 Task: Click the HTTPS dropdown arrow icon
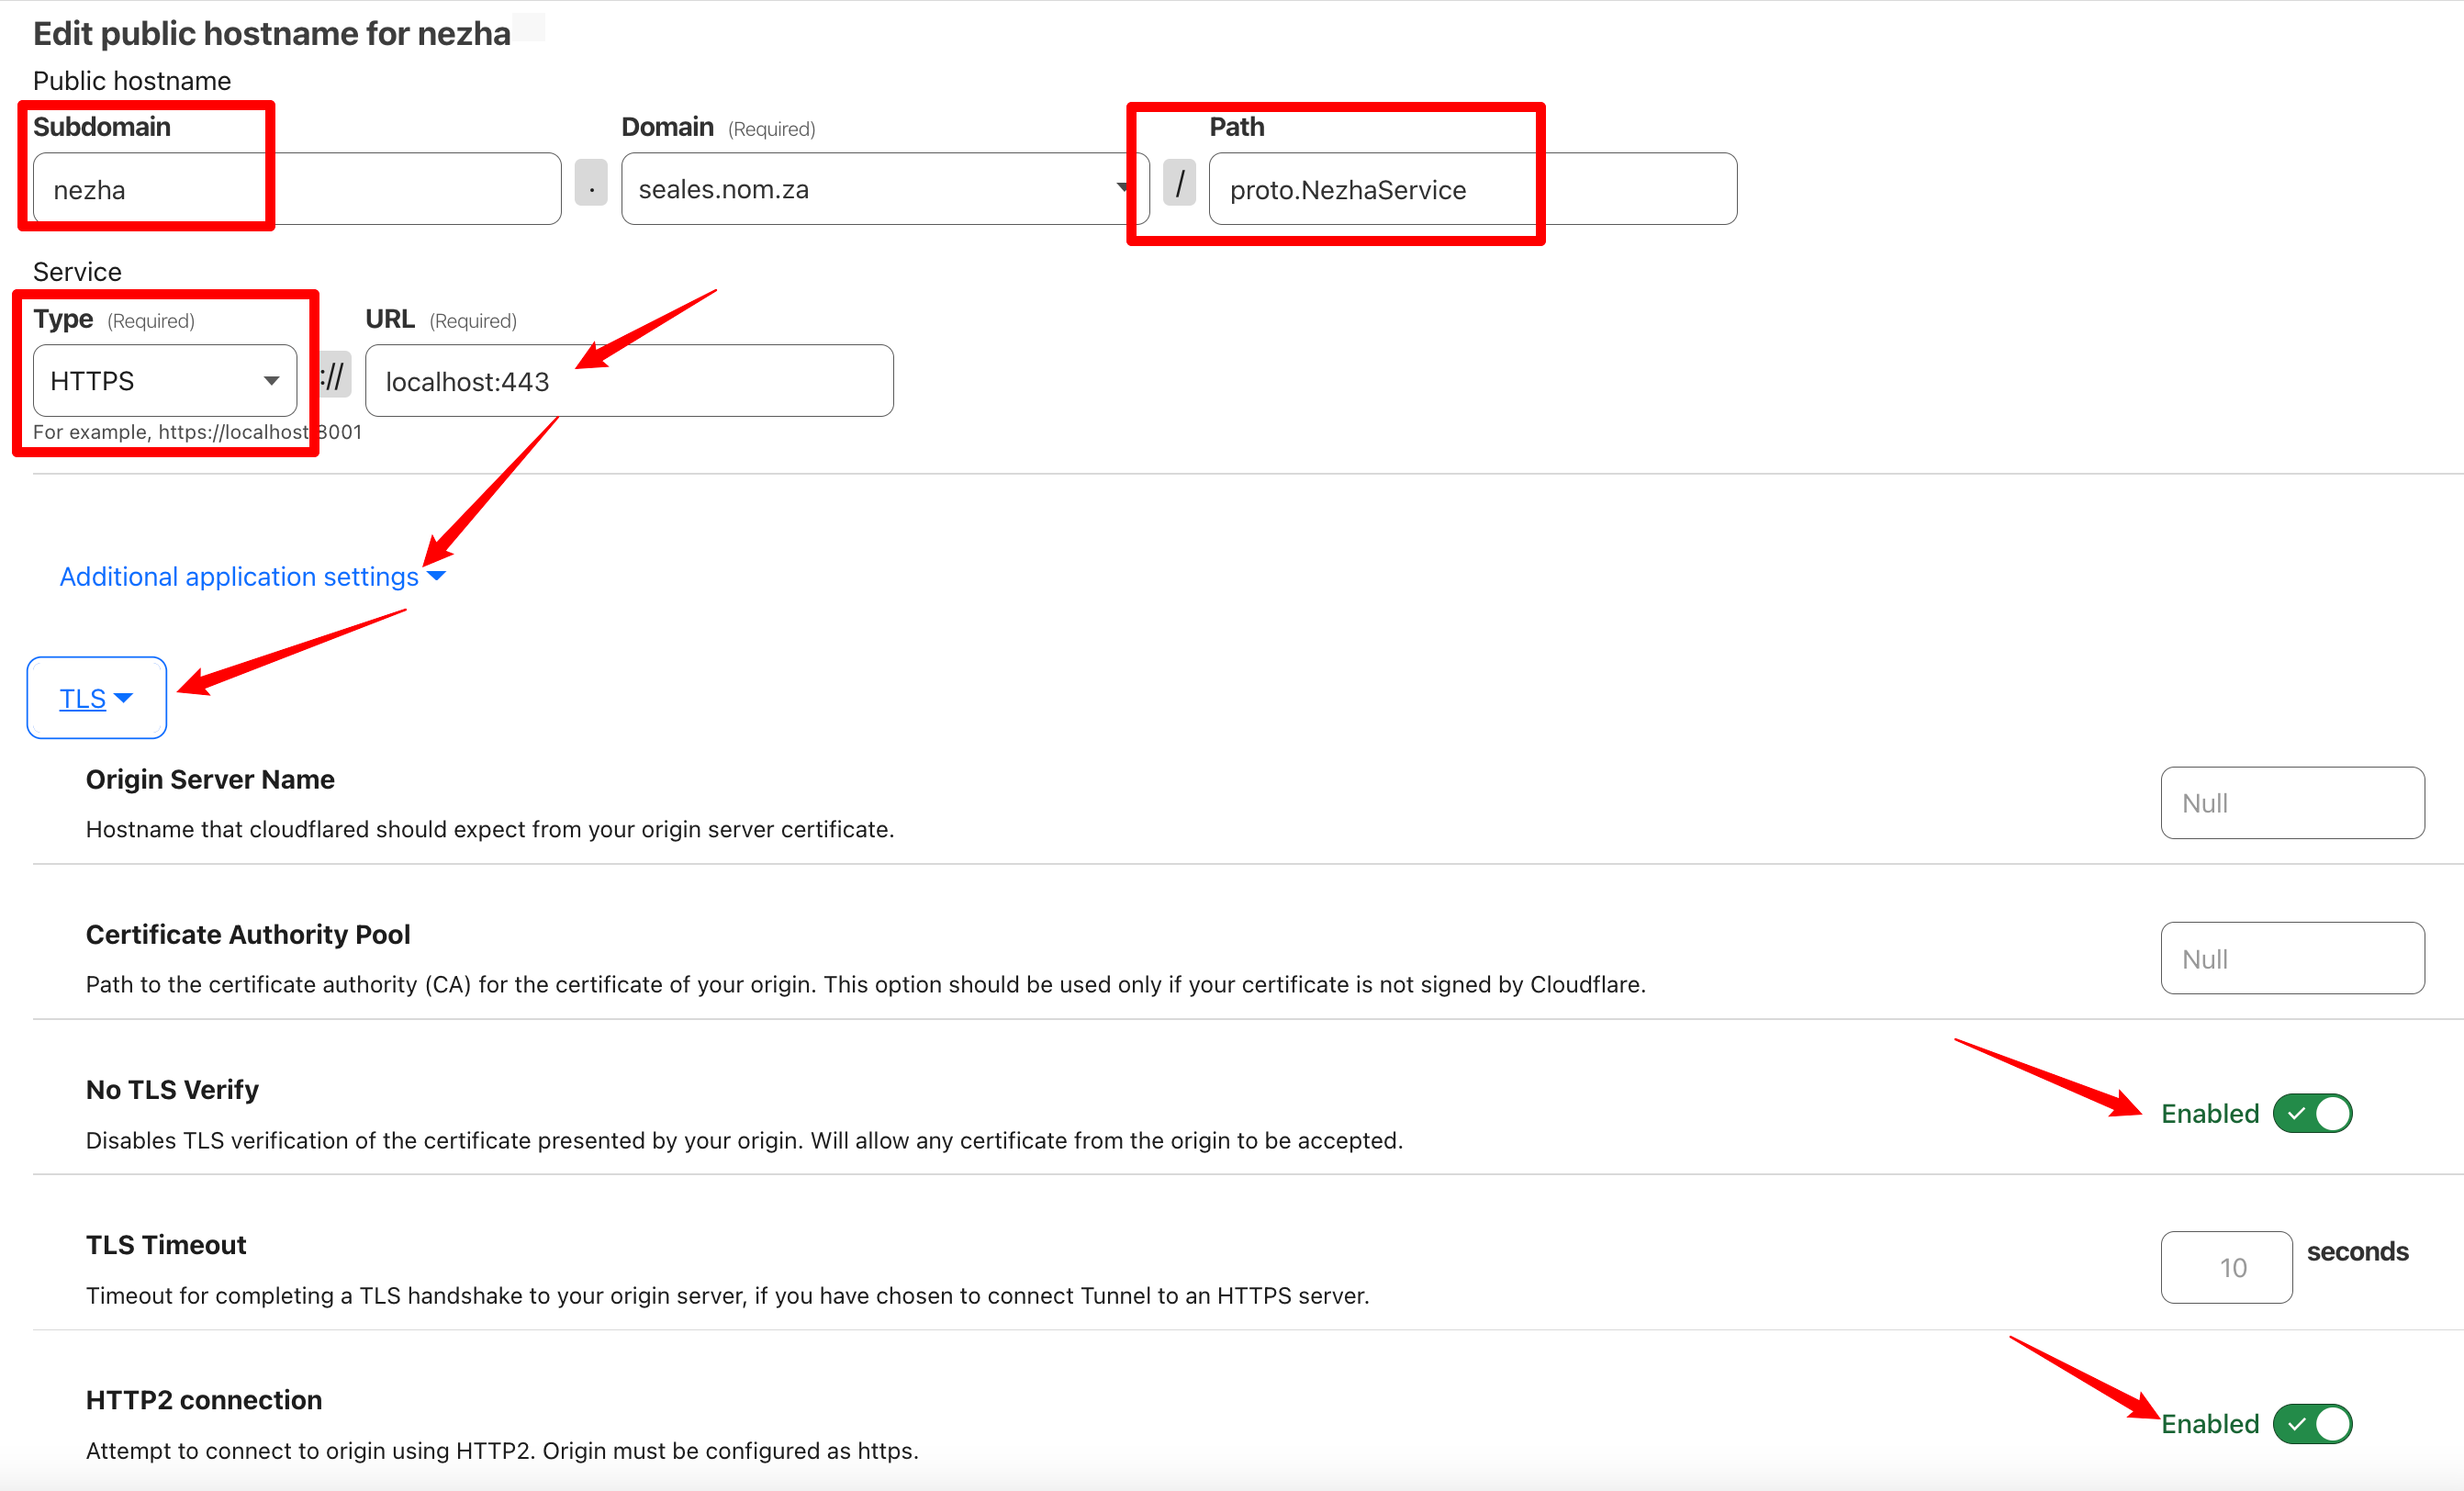click(271, 381)
